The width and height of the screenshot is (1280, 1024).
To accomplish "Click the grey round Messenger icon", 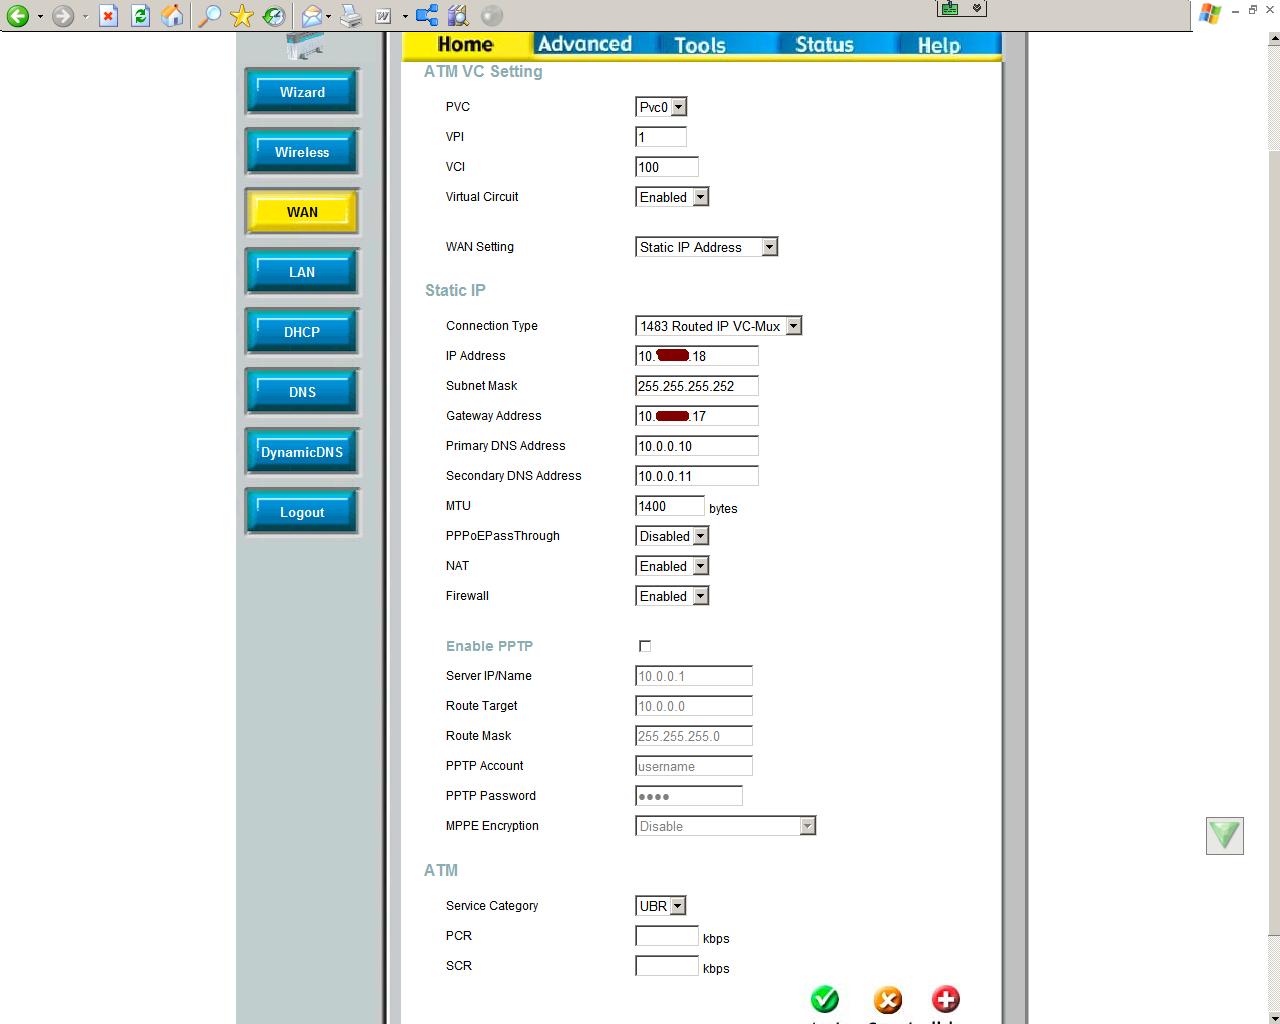I will 491,16.
